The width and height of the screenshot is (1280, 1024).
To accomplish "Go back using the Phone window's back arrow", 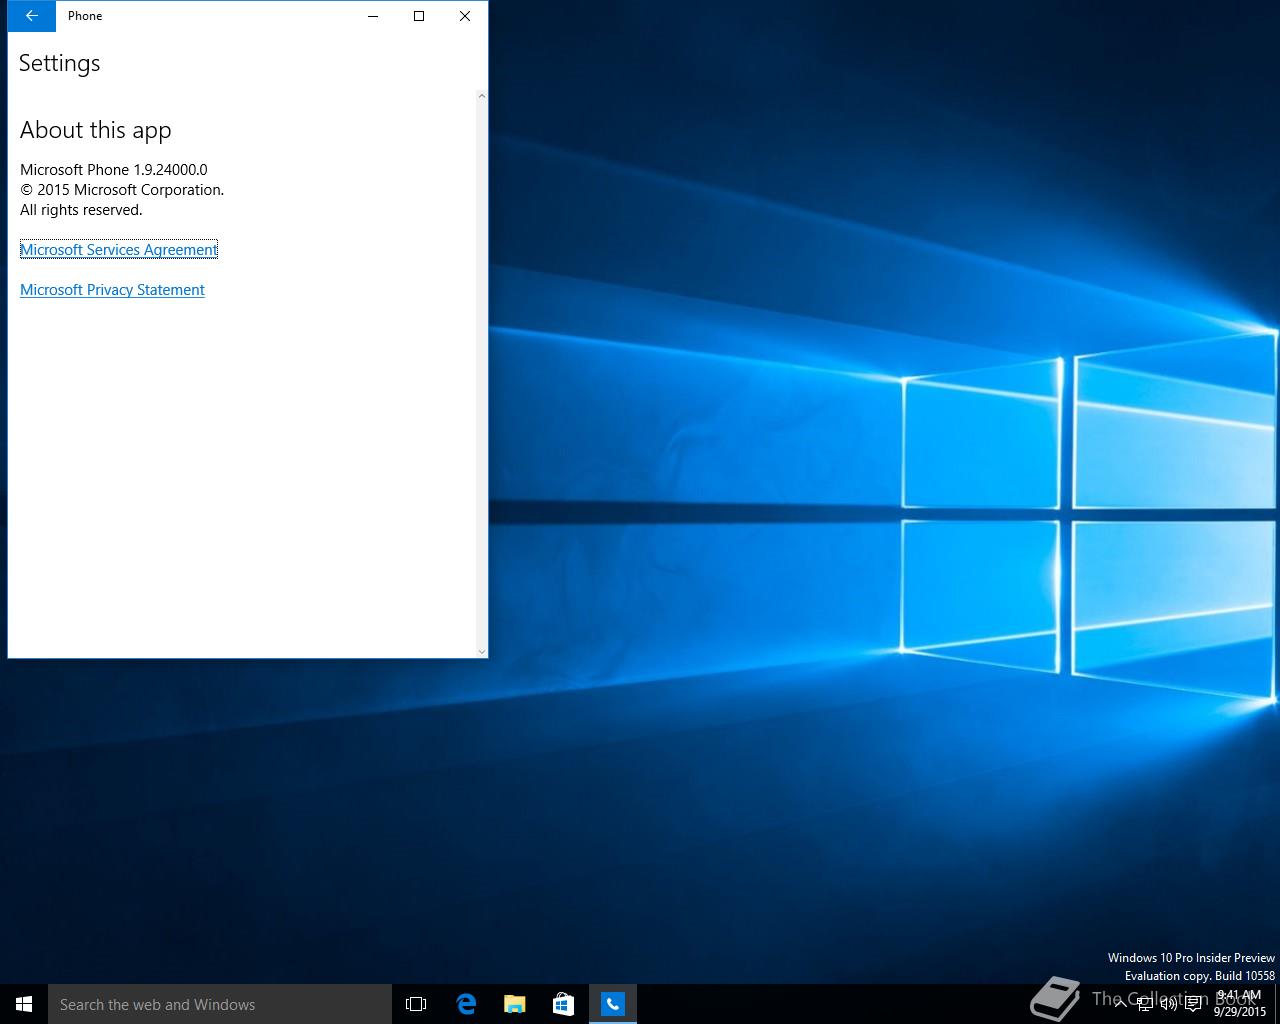I will 31,16.
